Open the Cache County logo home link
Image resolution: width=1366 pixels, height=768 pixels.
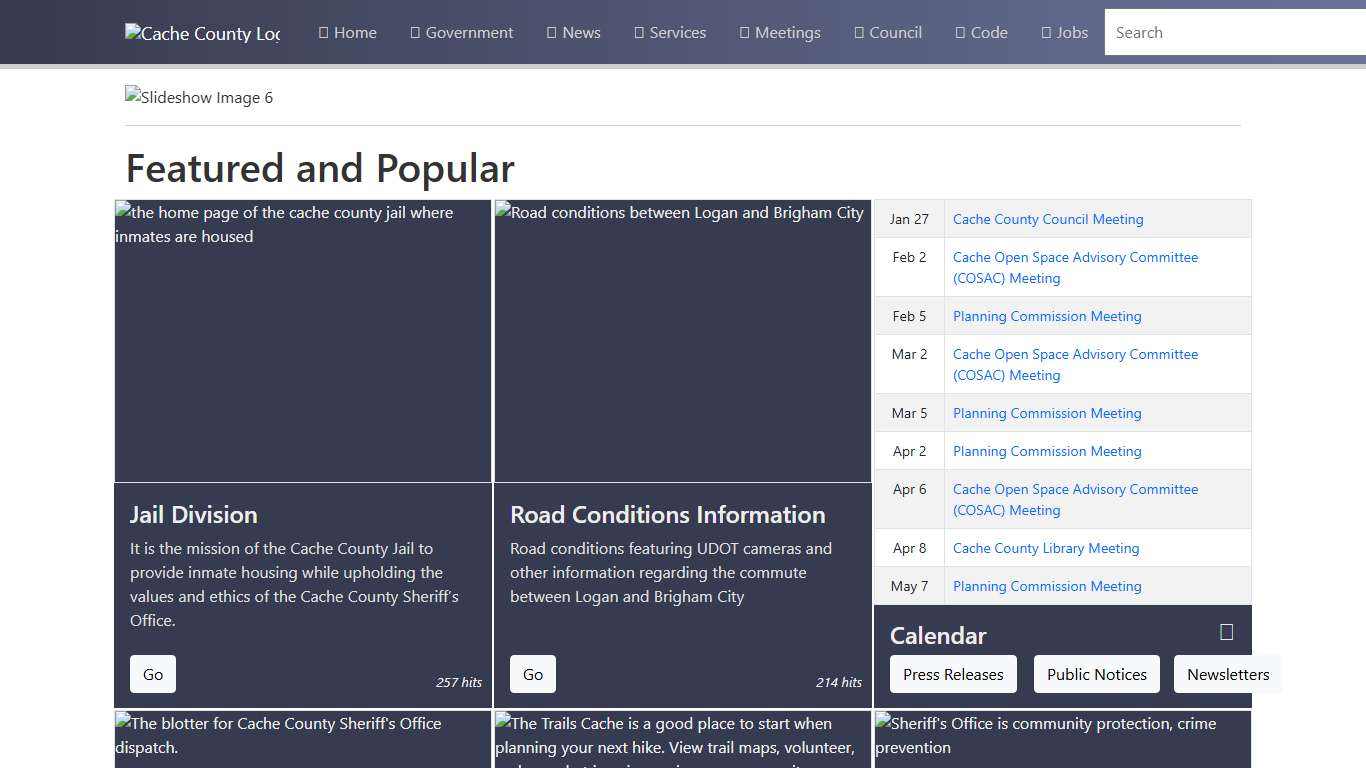201,33
